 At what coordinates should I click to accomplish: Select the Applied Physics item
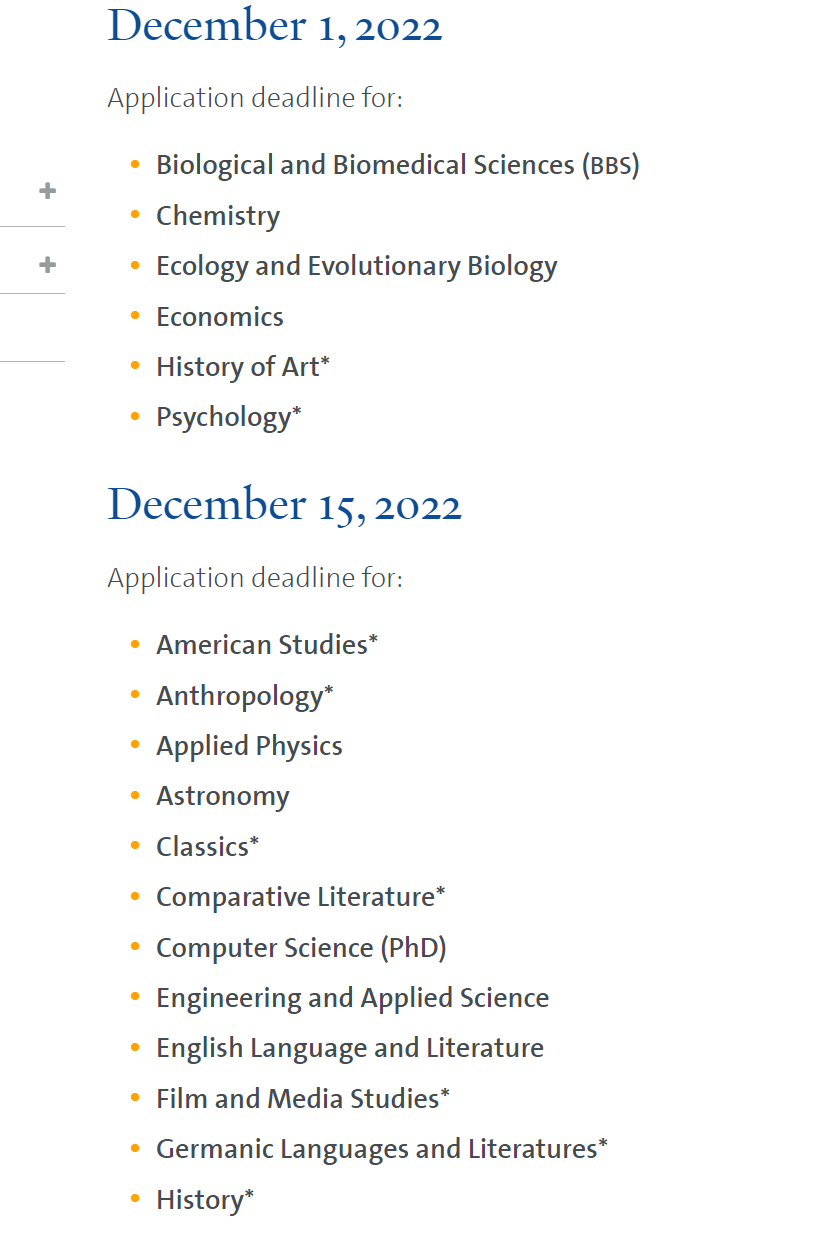click(249, 746)
